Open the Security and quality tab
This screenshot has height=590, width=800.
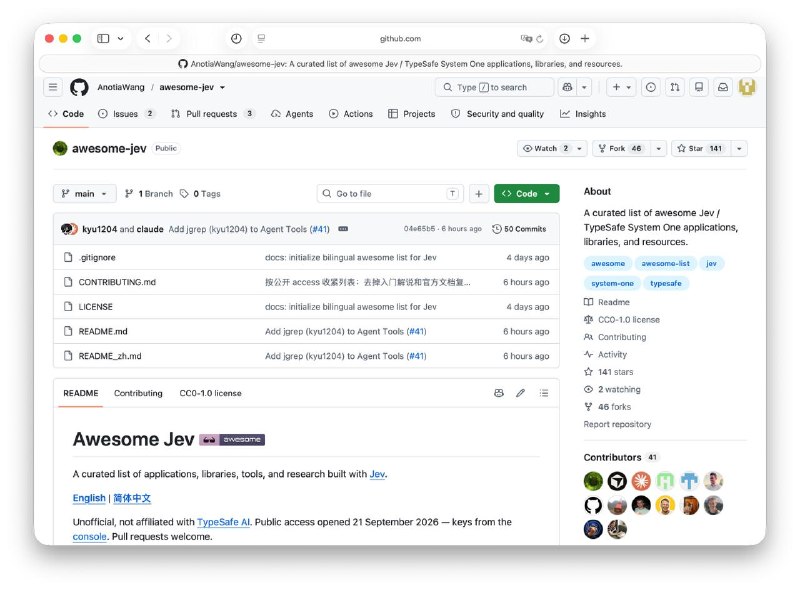497,114
